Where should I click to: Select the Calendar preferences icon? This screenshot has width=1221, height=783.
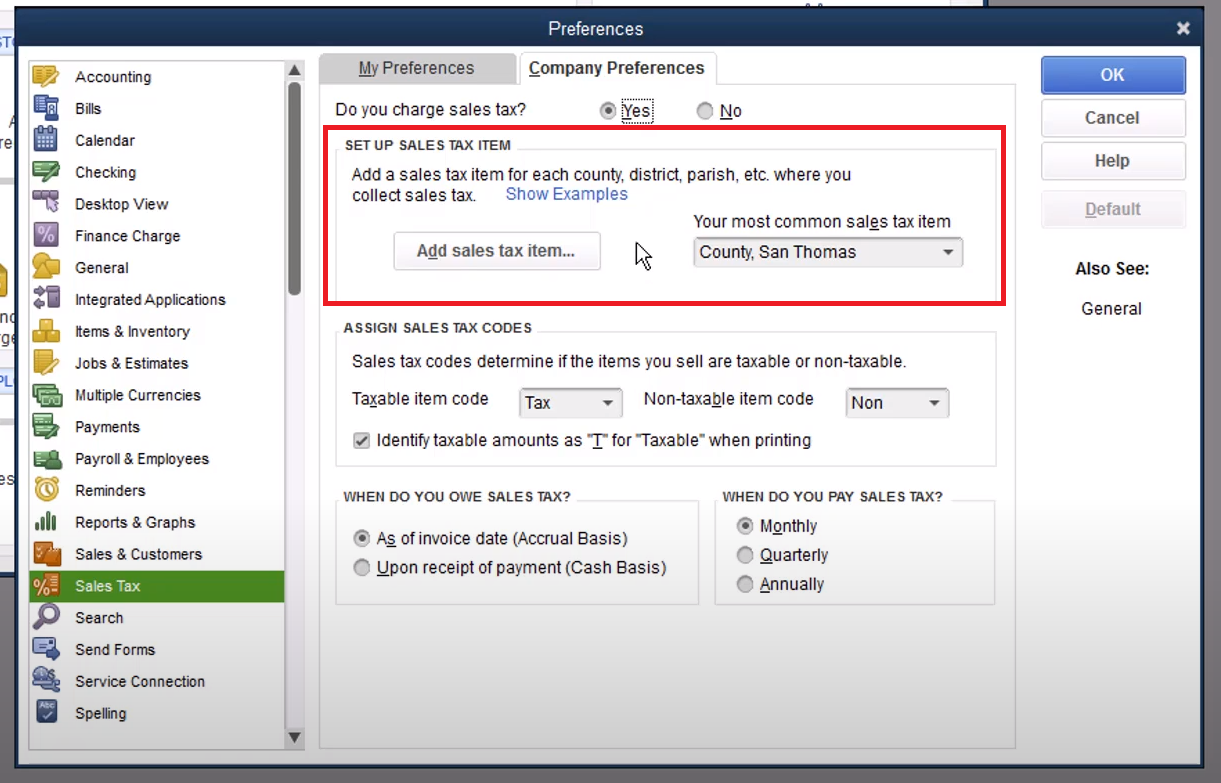46,140
